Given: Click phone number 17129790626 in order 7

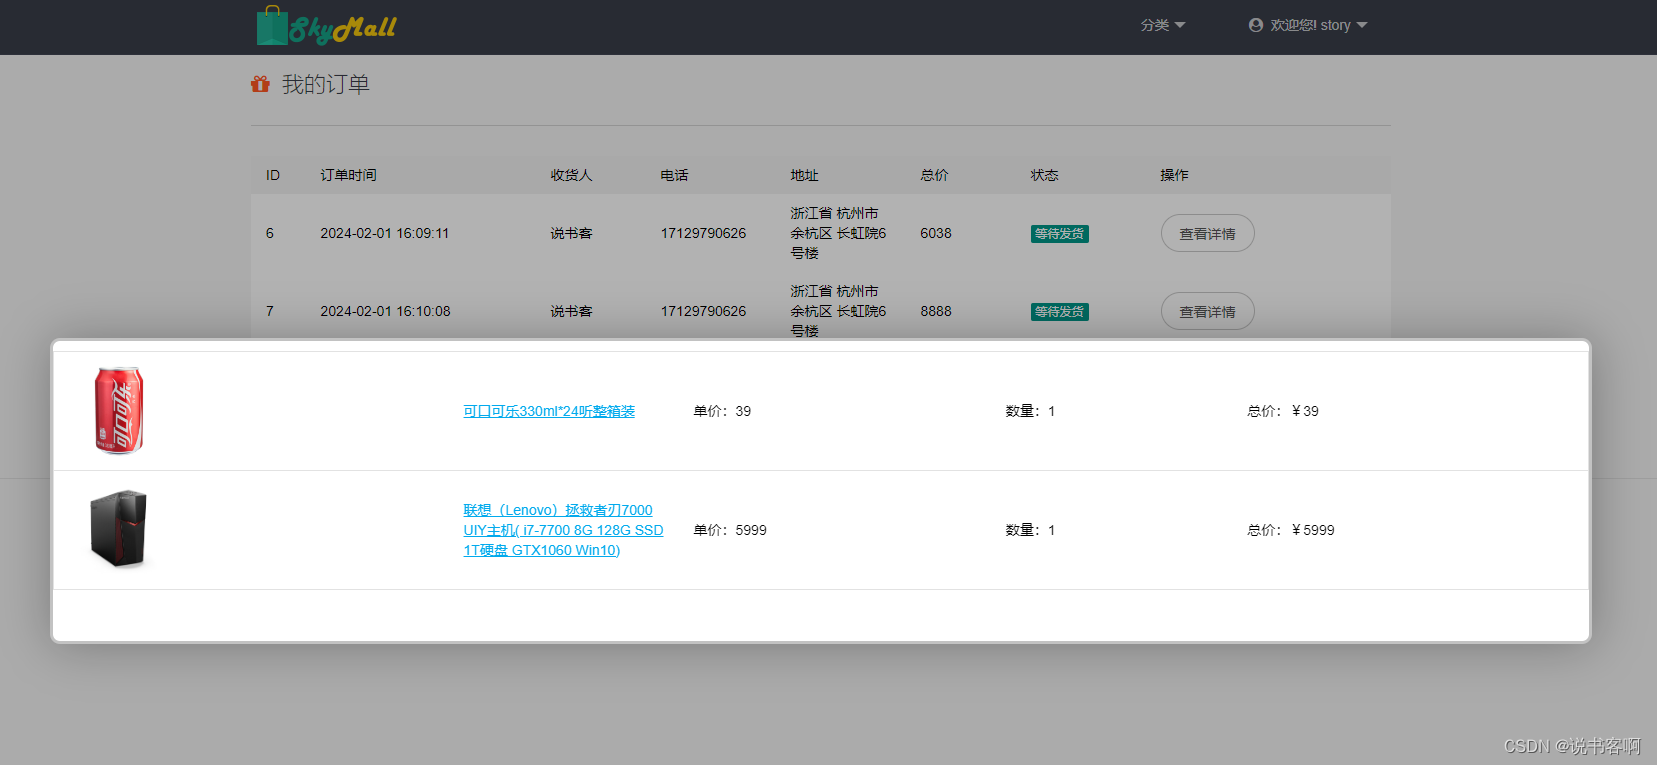Looking at the screenshot, I should (x=703, y=311).
